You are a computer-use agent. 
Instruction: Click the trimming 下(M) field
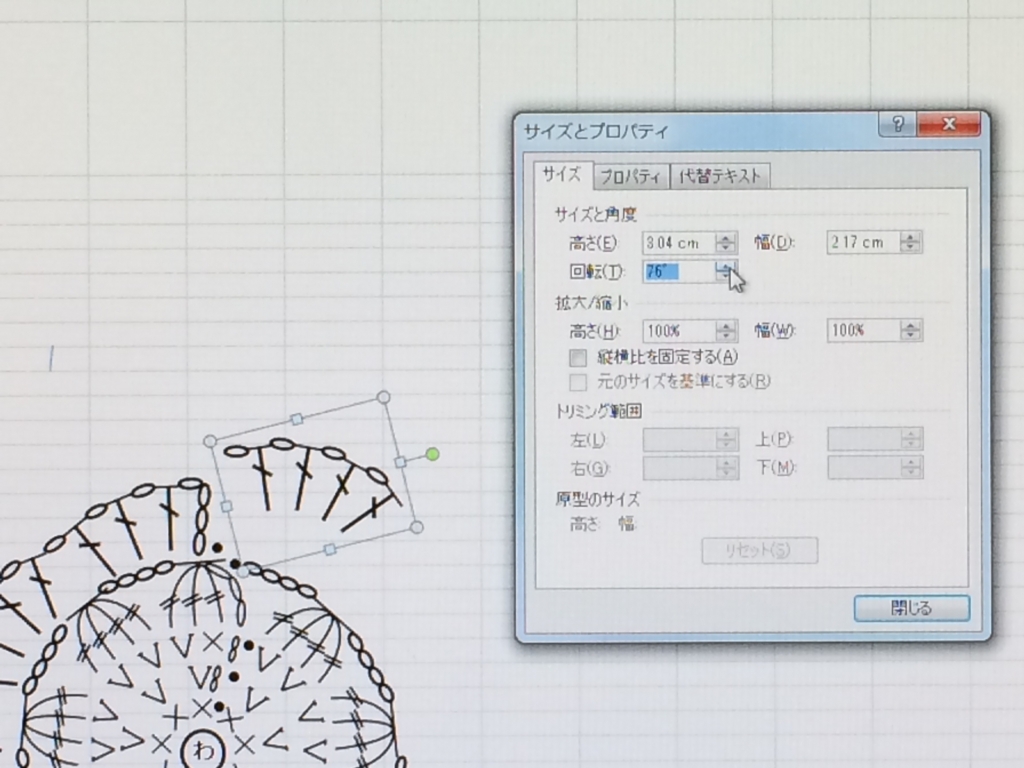[x=863, y=468]
